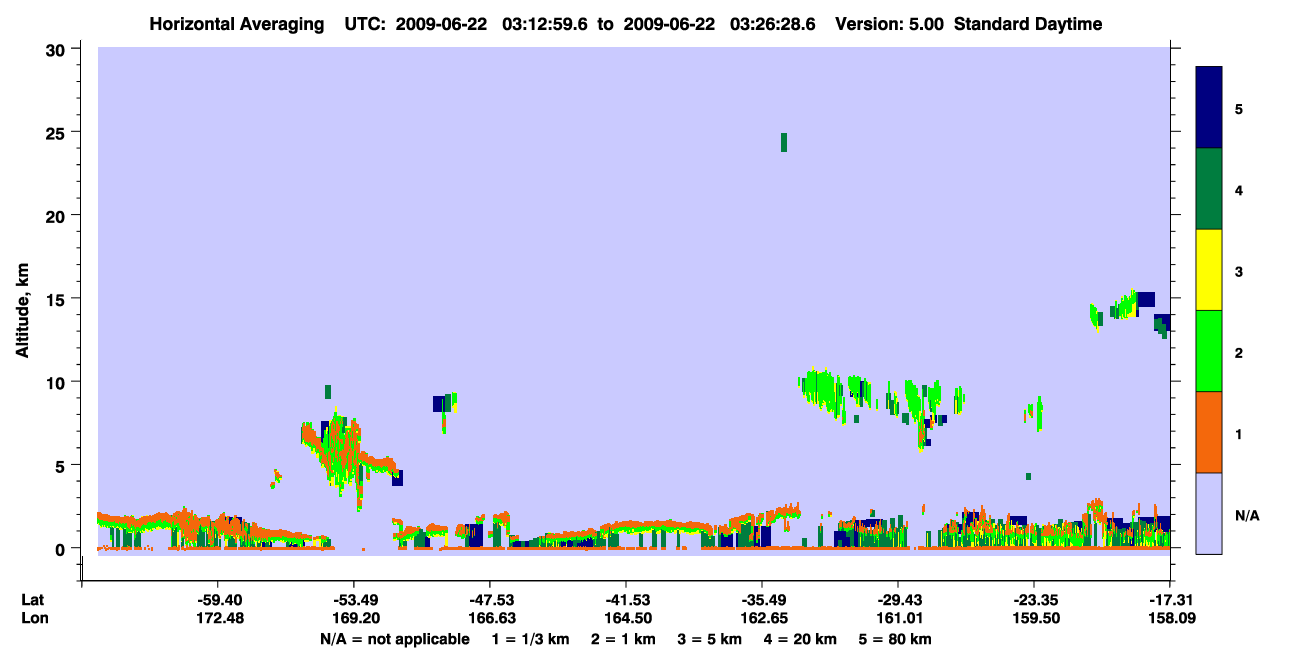Click the altitude tick label 10
This screenshot has width=1300, height=667.
[58, 382]
